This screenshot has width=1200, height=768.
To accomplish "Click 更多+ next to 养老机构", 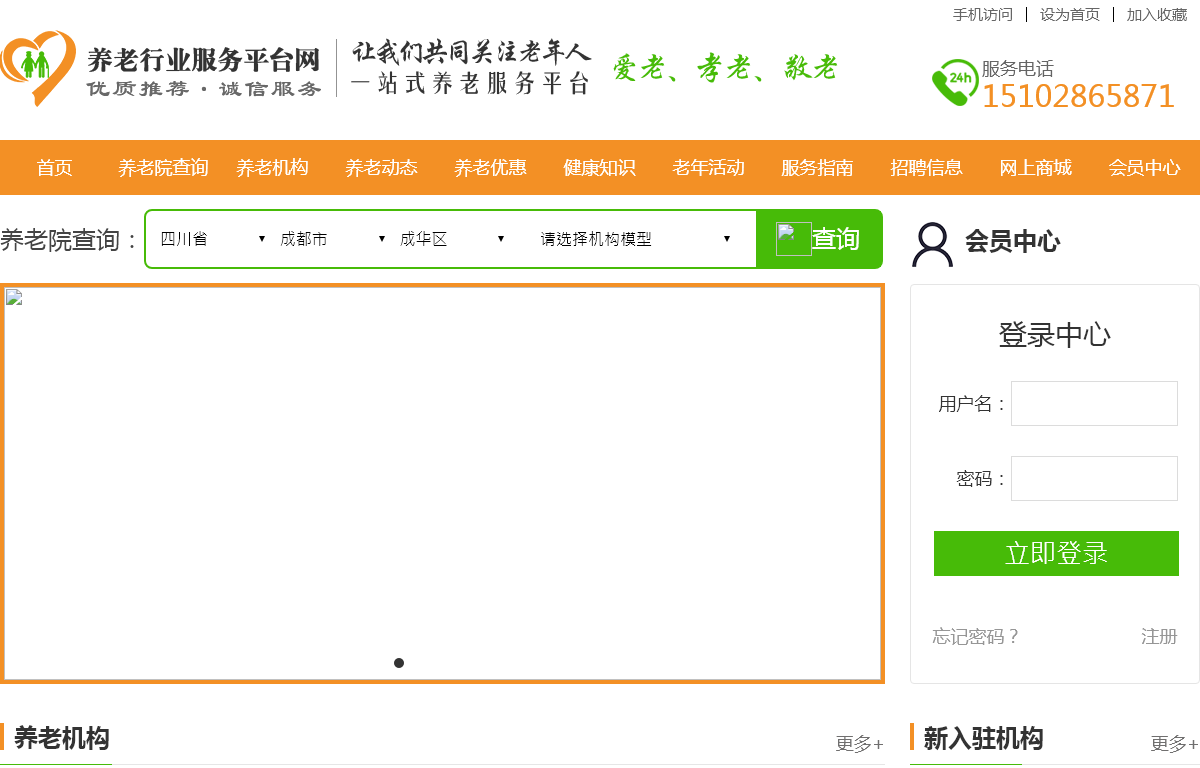I will click(x=859, y=744).
